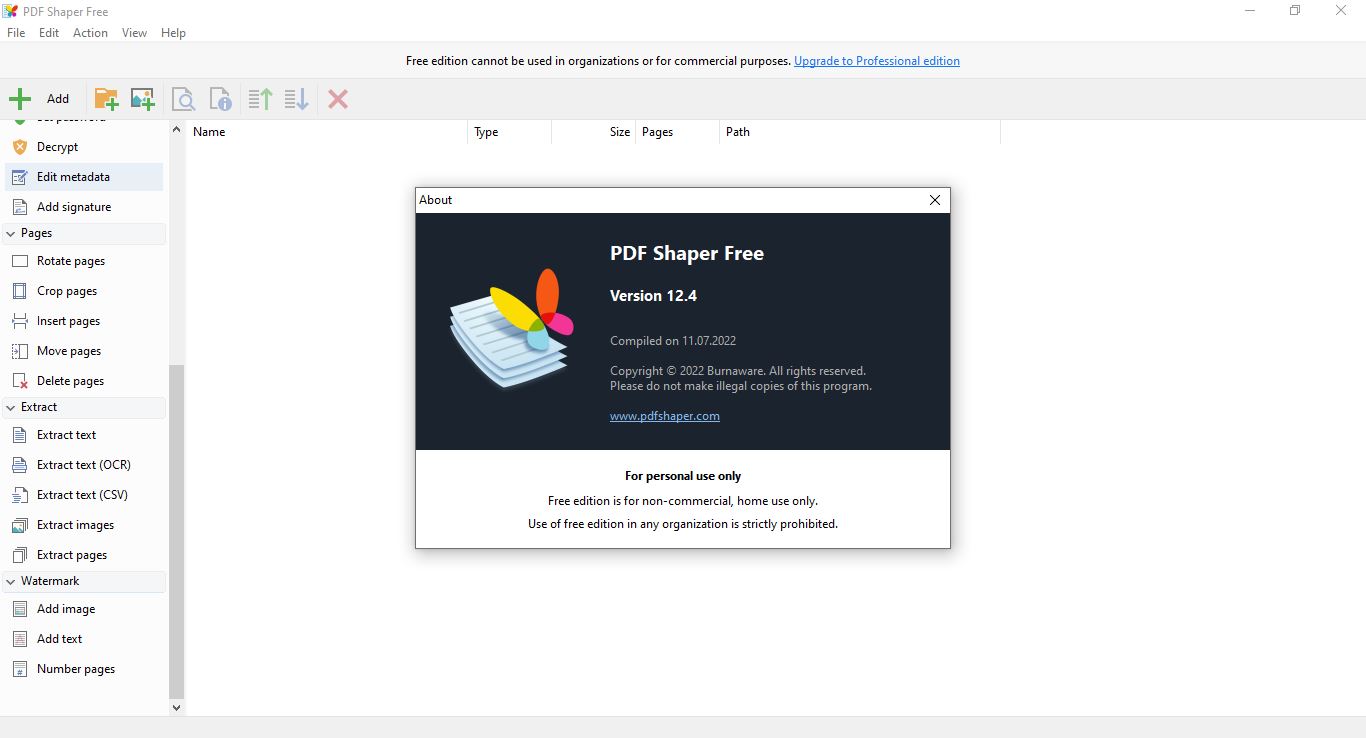Click the Add image files toolbar icon
1366x738 pixels.
click(x=143, y=98)
